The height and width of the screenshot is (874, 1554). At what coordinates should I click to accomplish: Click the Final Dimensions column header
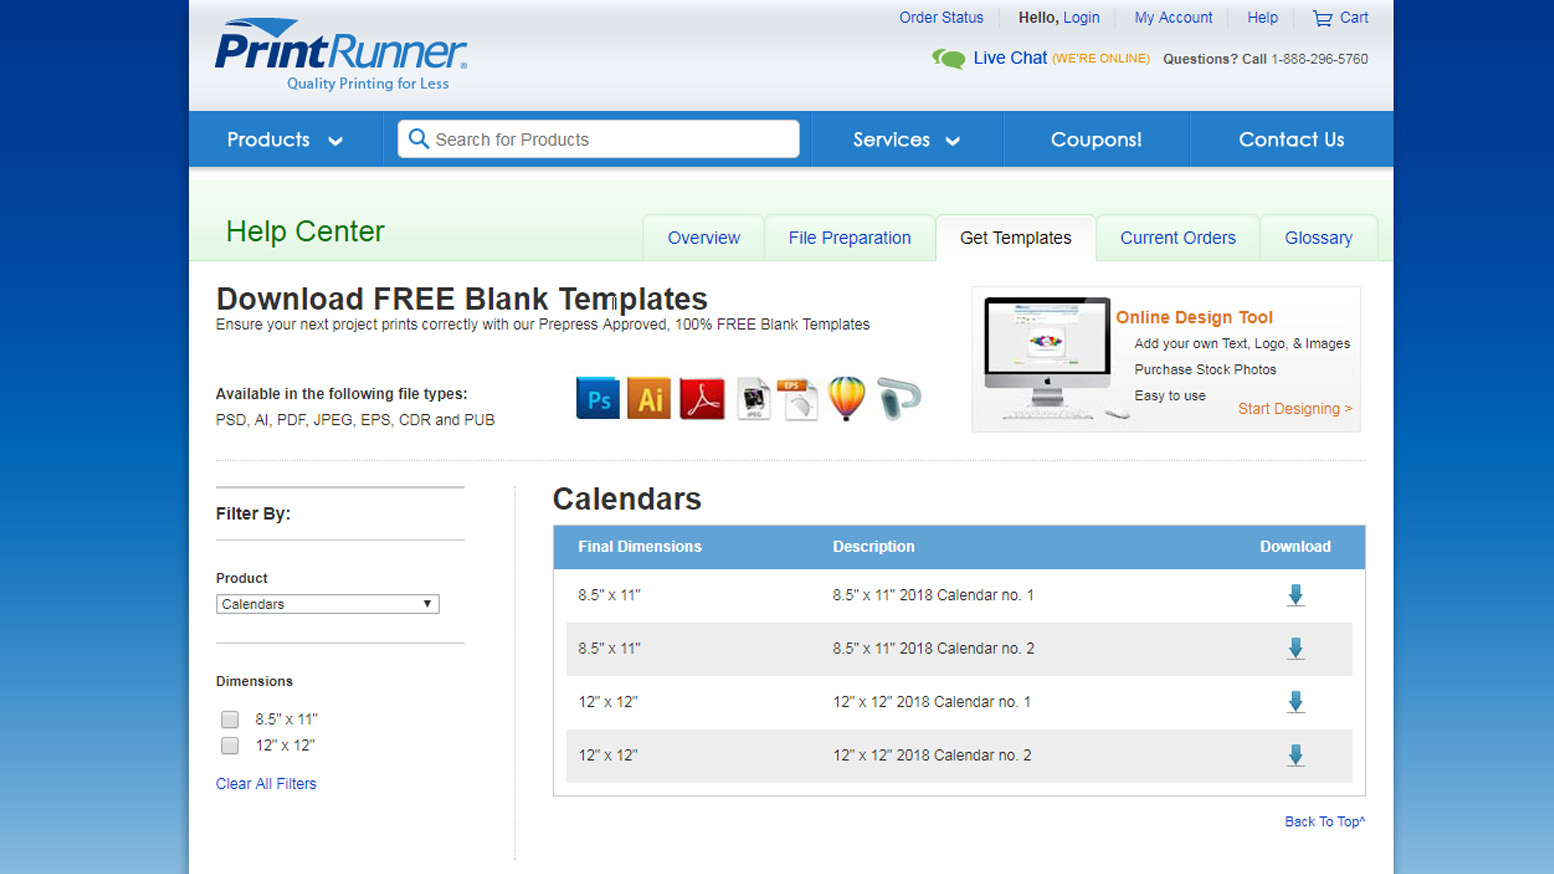pos(640,546)
